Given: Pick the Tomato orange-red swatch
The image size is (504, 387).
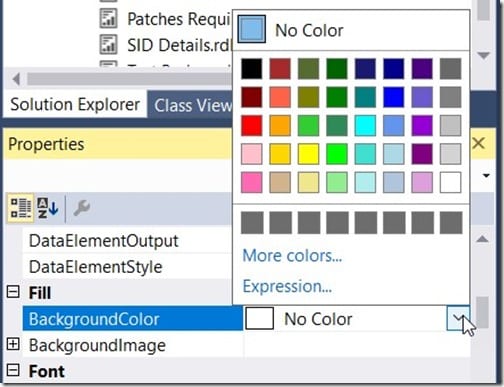Looking at the screenshot, I should point(280,97).
